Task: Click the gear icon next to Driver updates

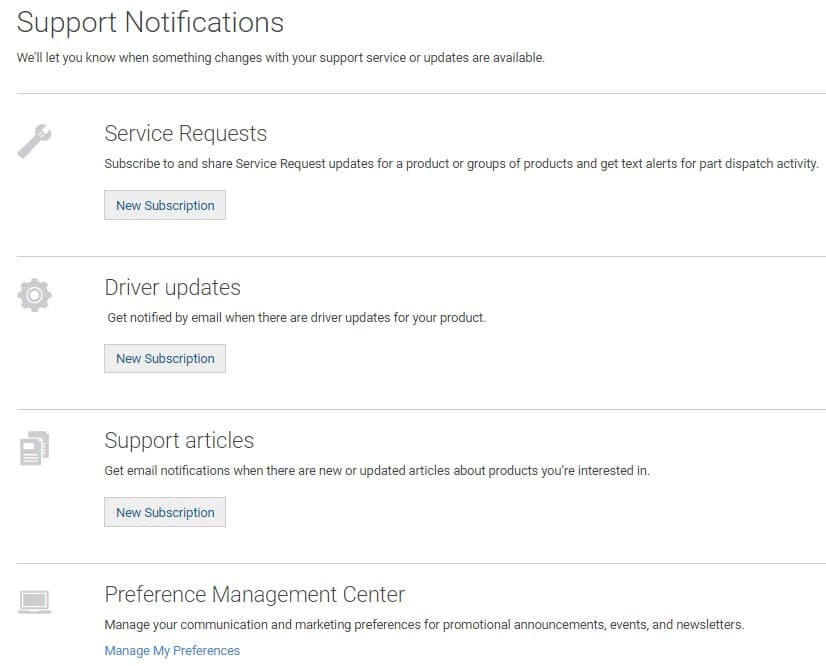Action: (x=34, y=294)
